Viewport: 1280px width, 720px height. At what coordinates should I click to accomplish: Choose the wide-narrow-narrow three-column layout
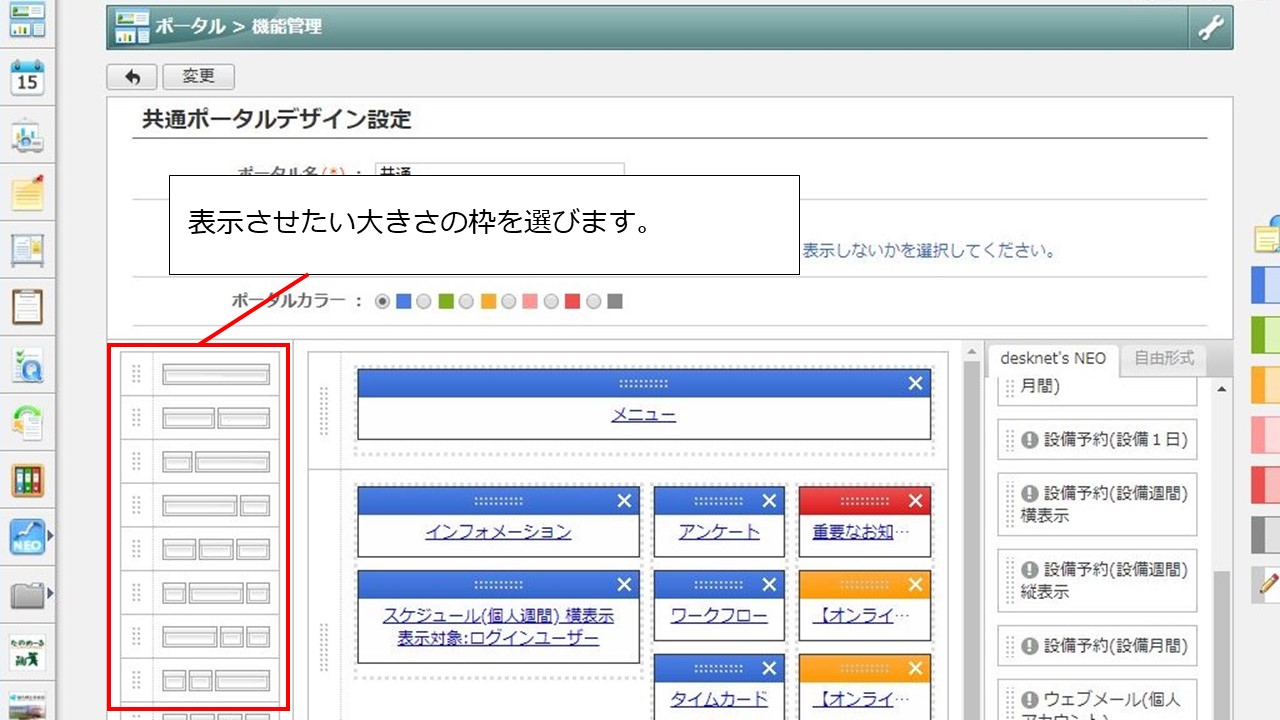216,636
